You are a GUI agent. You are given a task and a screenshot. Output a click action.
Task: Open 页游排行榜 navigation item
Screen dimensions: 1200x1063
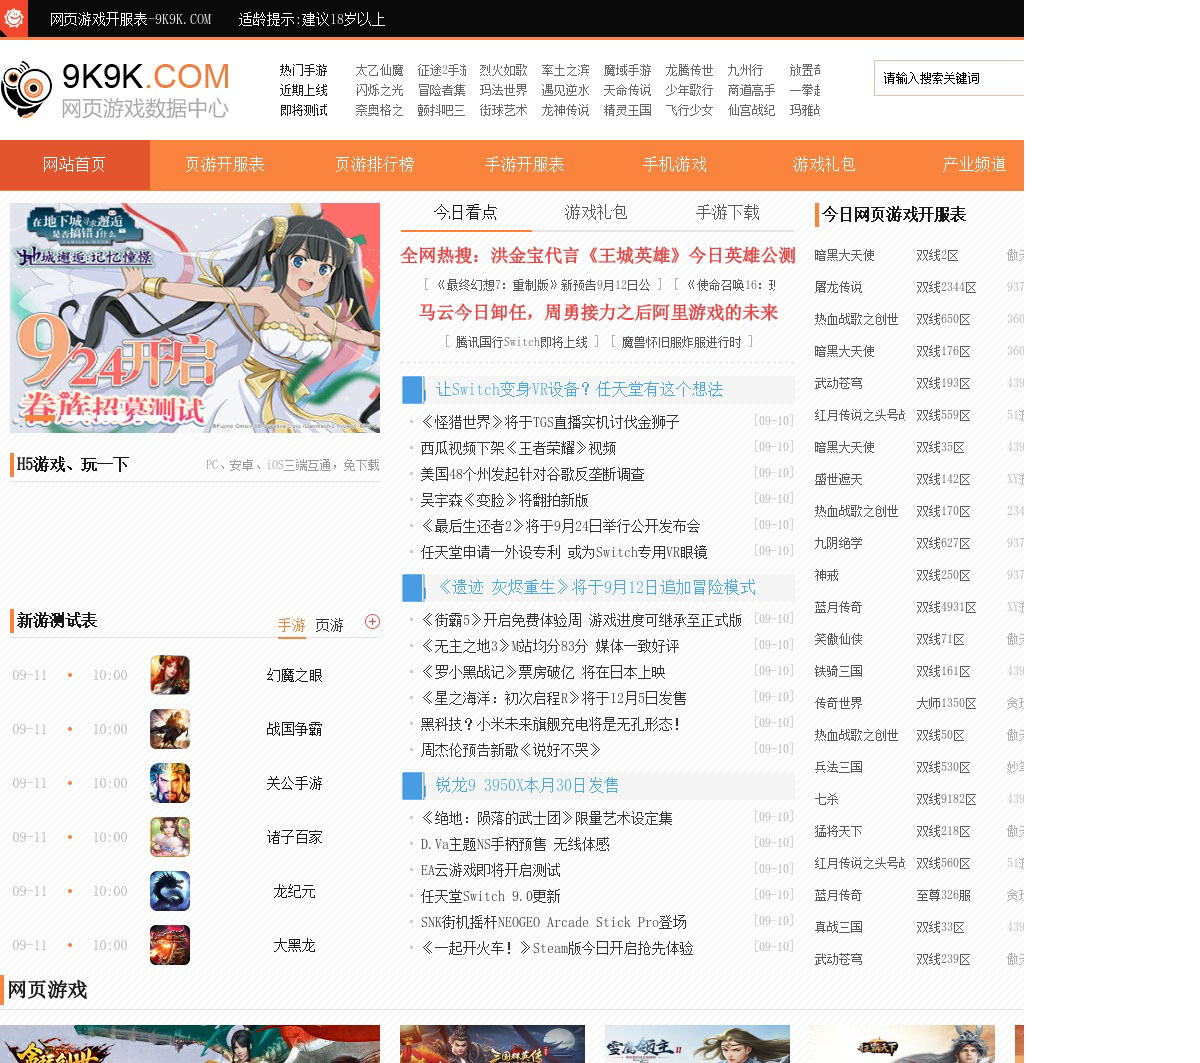point(375,165)
